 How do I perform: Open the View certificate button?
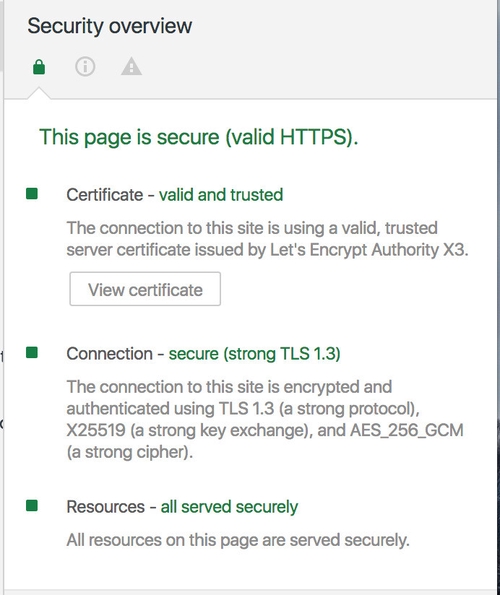(145, 289)
